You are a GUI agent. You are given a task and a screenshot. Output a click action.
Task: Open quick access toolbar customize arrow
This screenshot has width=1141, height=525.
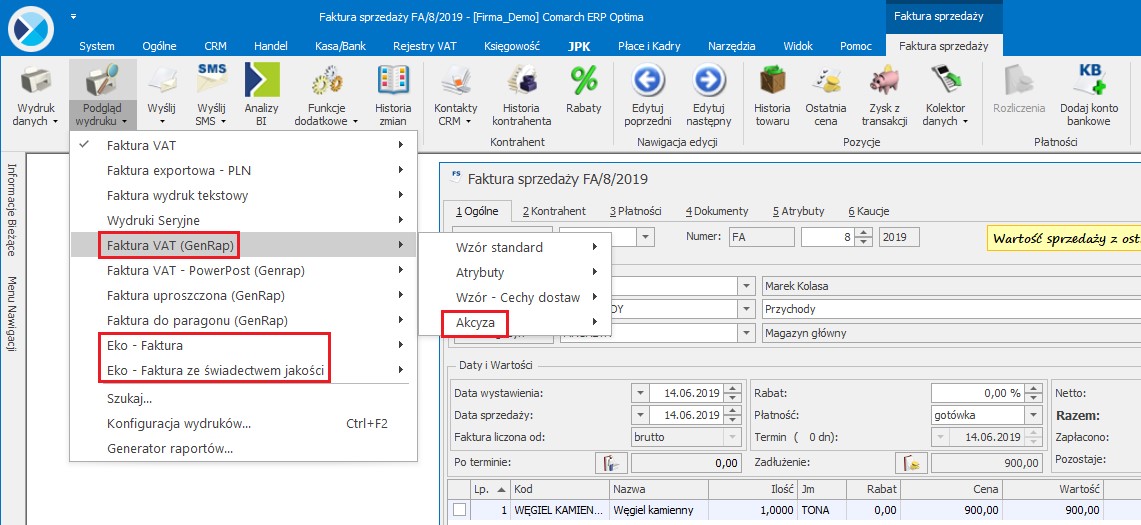click(74, 16)
